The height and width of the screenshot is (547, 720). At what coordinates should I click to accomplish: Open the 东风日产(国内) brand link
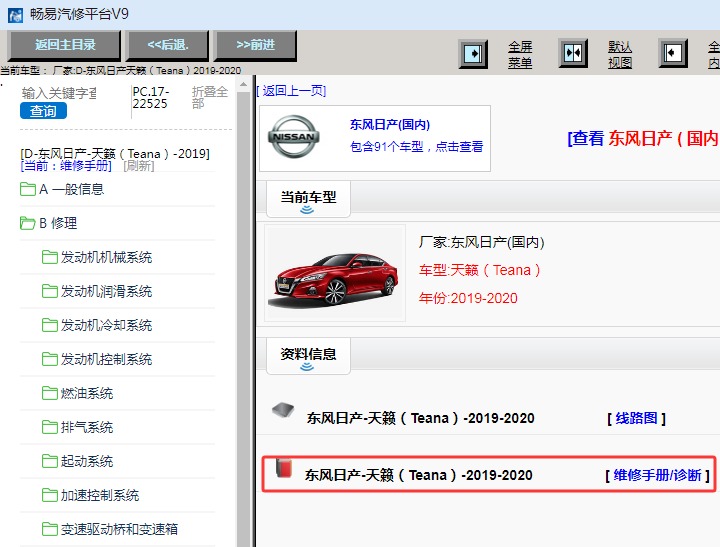(390, 124)
